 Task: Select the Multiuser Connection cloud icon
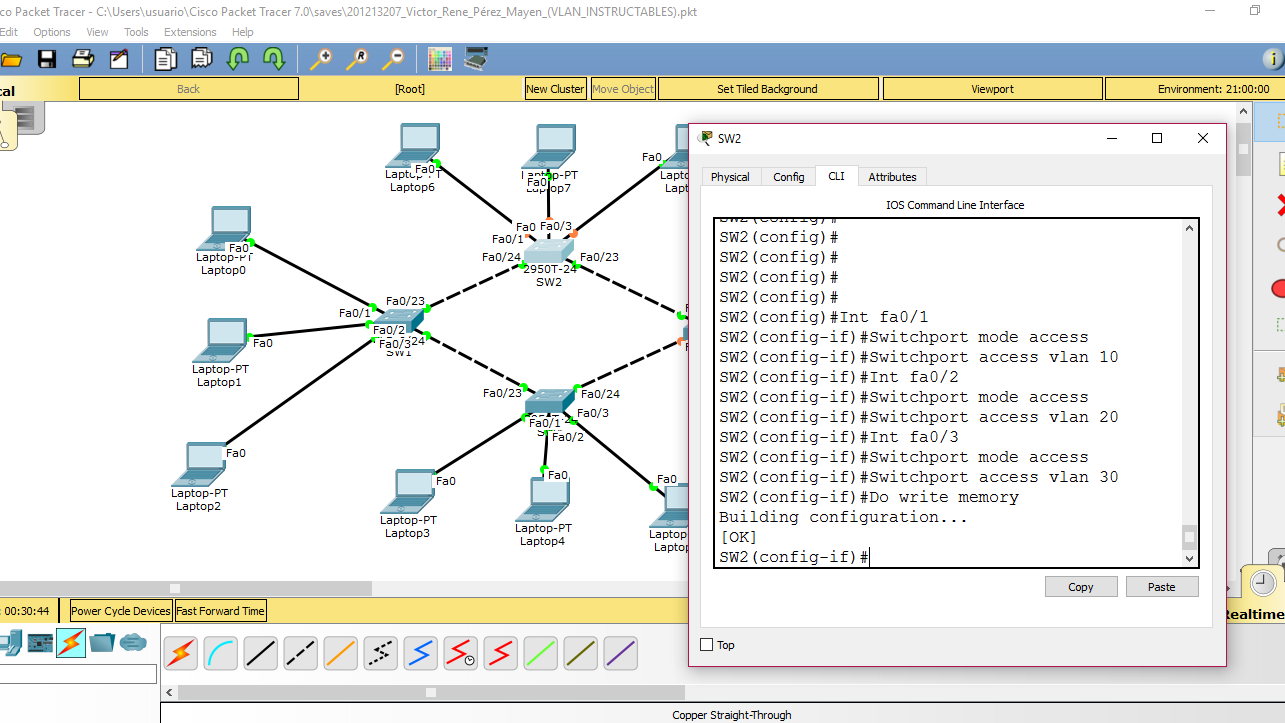click(x=133, y=642)
